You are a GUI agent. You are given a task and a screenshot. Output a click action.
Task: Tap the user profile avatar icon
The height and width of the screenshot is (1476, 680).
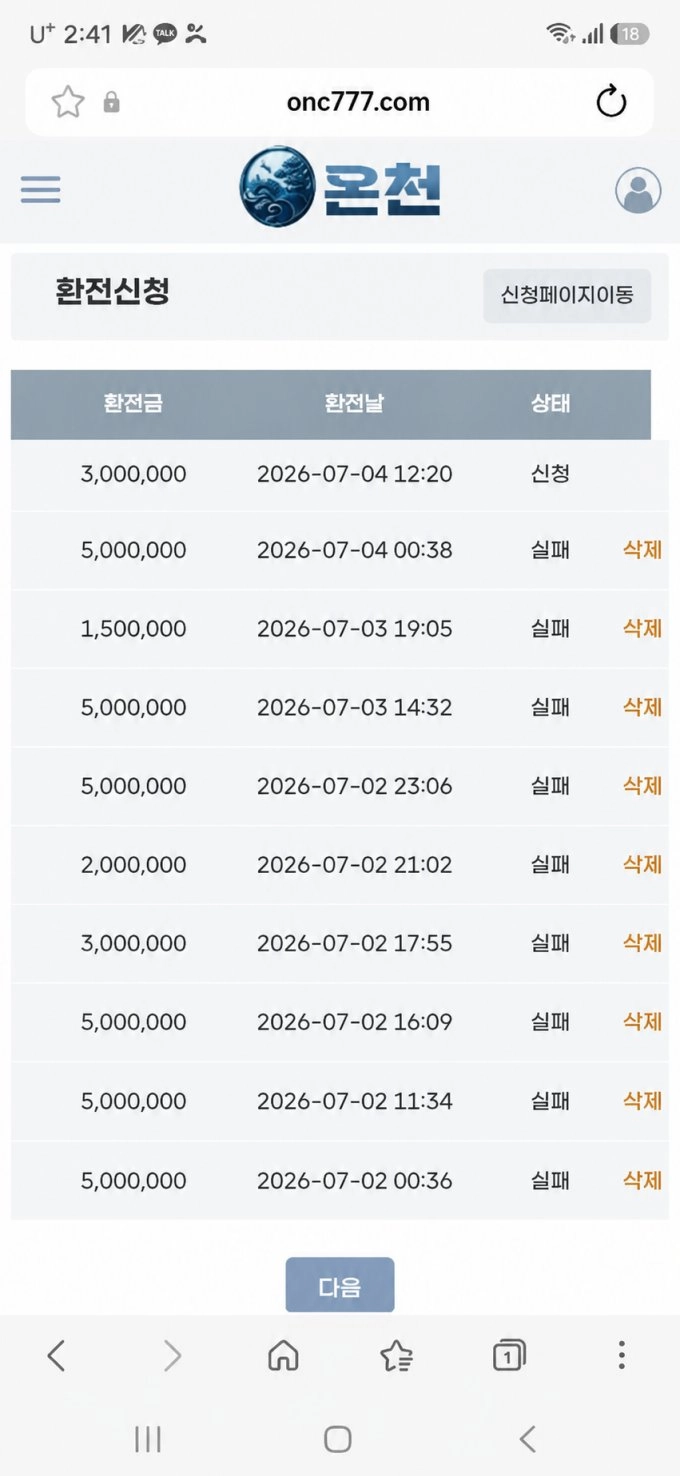pyautogui.click(x=638, y=189)
